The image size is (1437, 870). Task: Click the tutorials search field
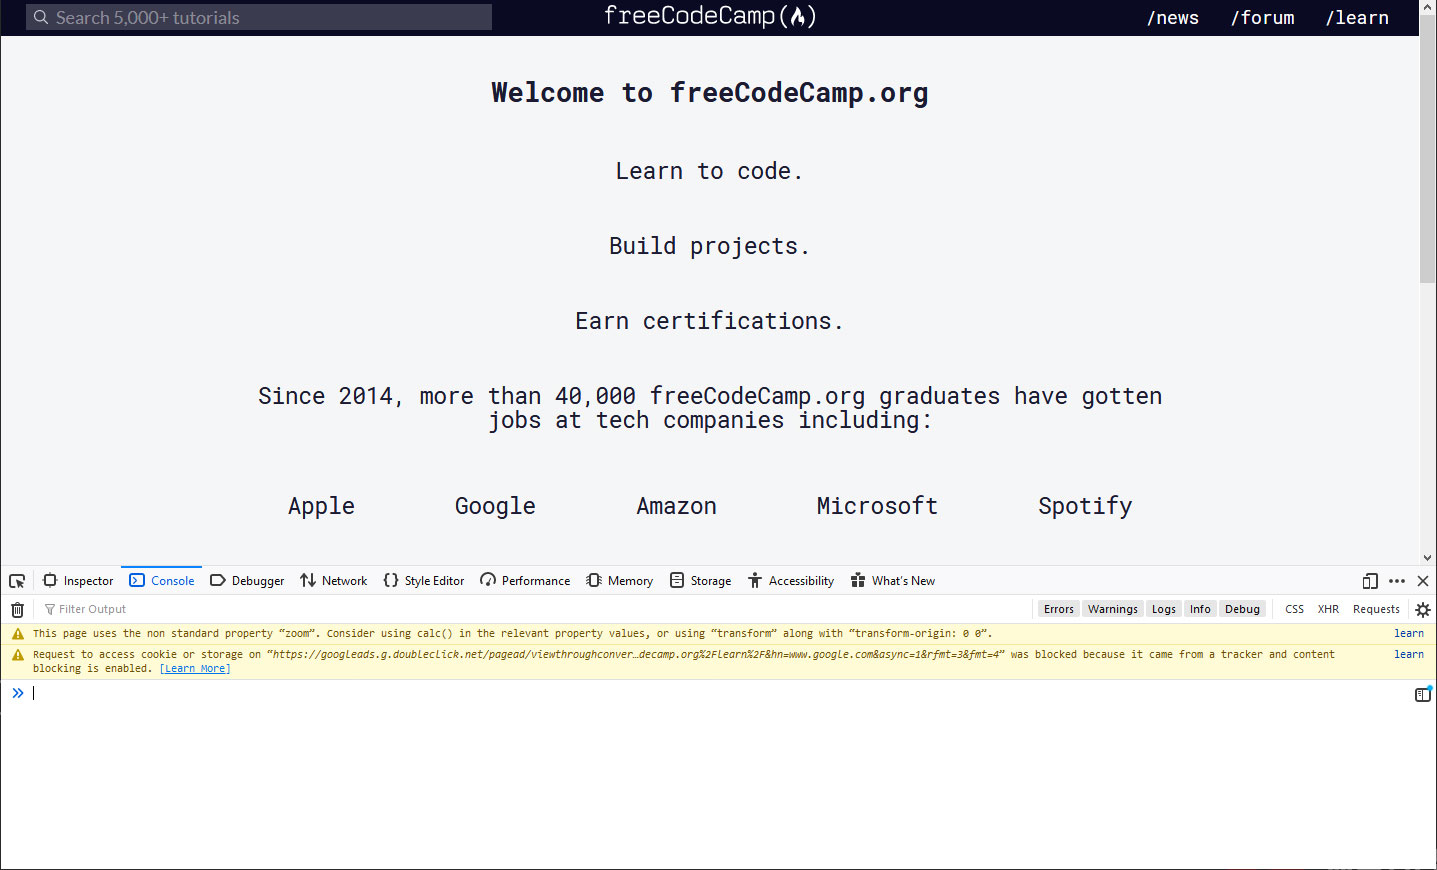(258, 16)
